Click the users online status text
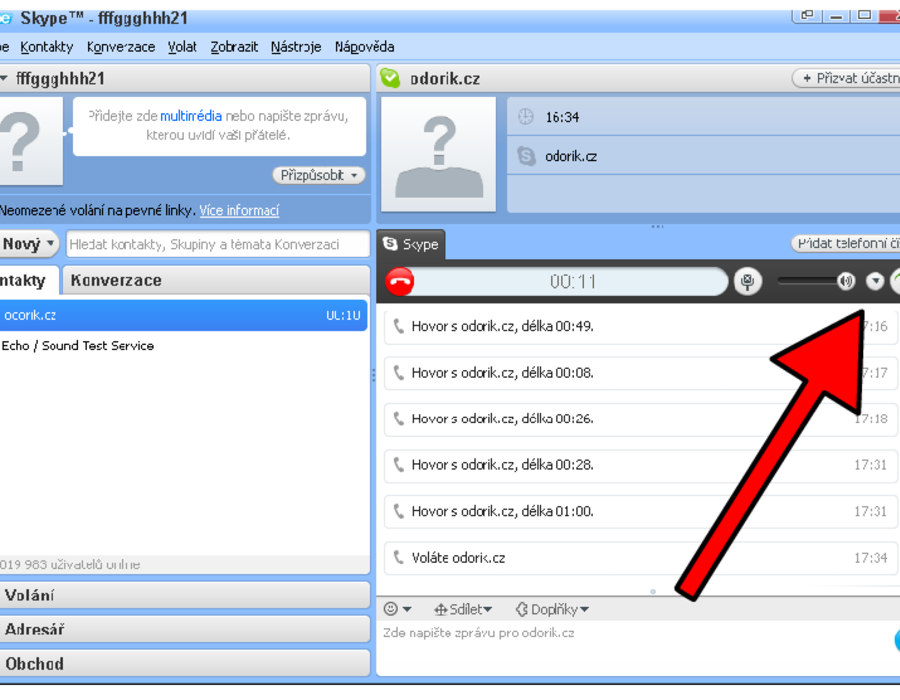 (x=70, y=565)
